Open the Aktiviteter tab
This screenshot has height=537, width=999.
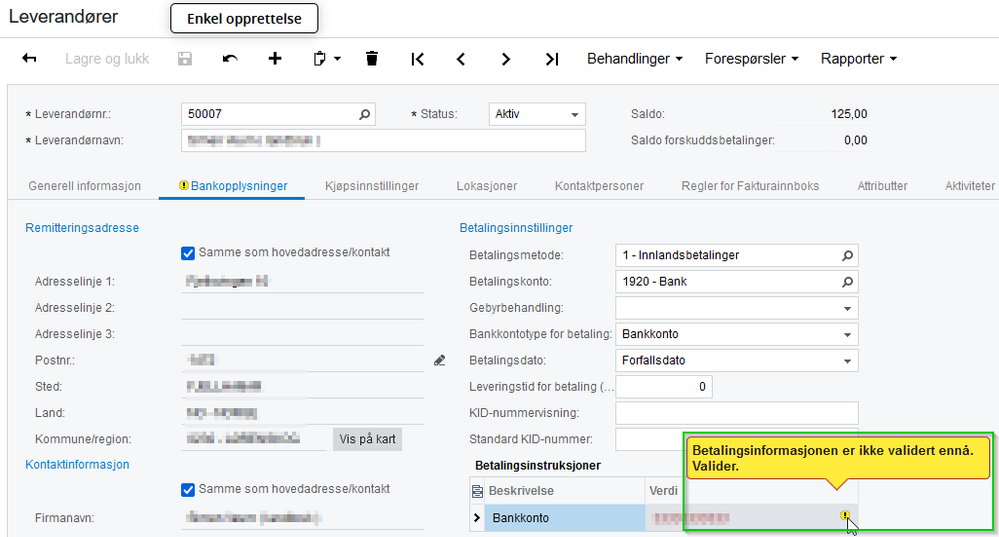tap(970, 186)
